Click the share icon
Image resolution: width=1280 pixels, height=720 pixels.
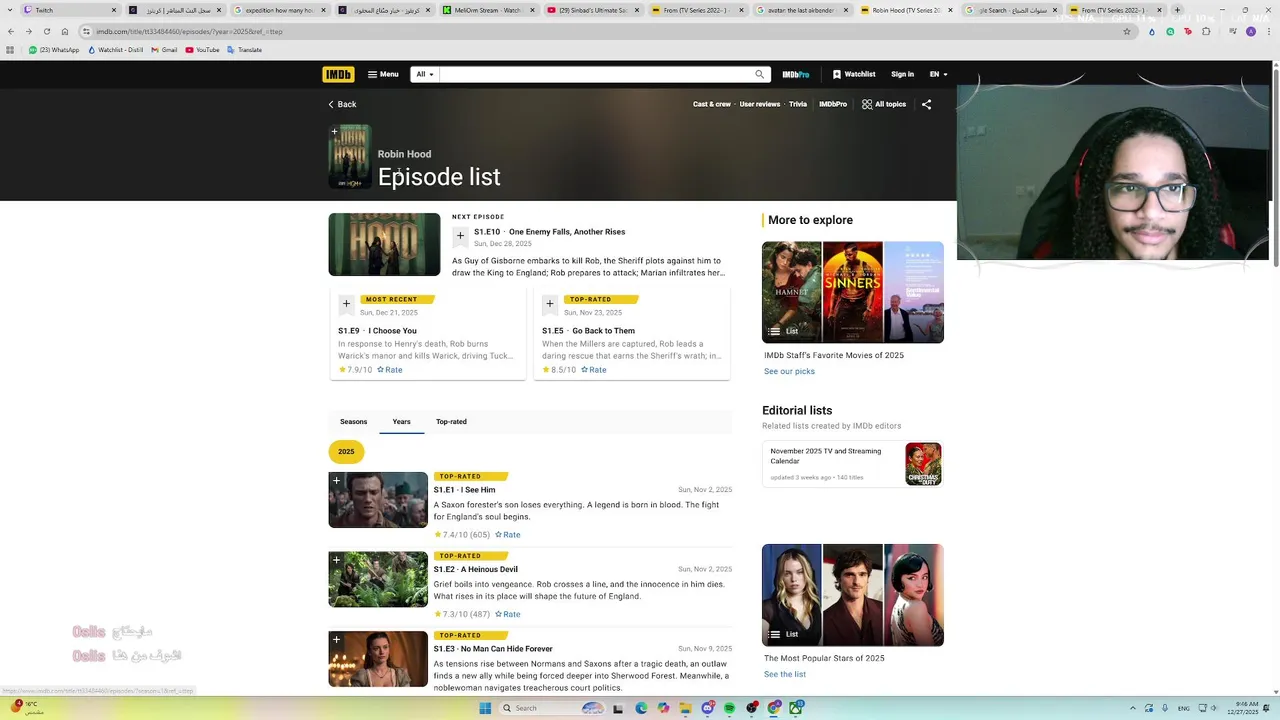pyautogui.click(x=926, y=104)
